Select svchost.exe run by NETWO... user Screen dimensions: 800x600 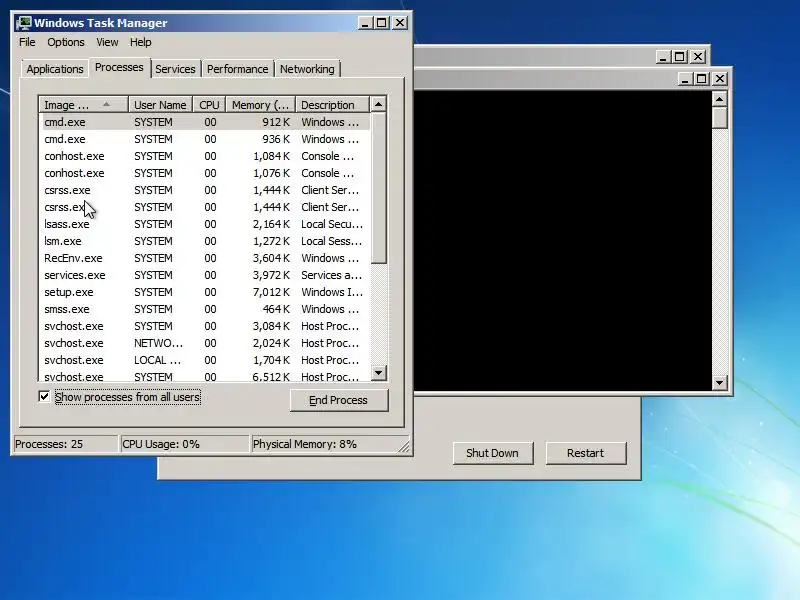204,343
